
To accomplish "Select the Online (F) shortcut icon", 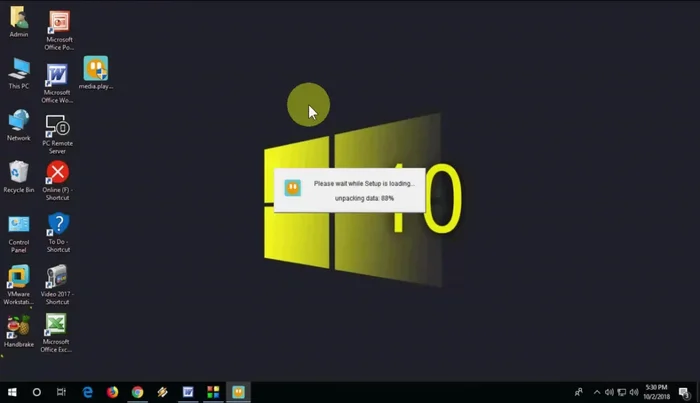I will tap(58, 181).
